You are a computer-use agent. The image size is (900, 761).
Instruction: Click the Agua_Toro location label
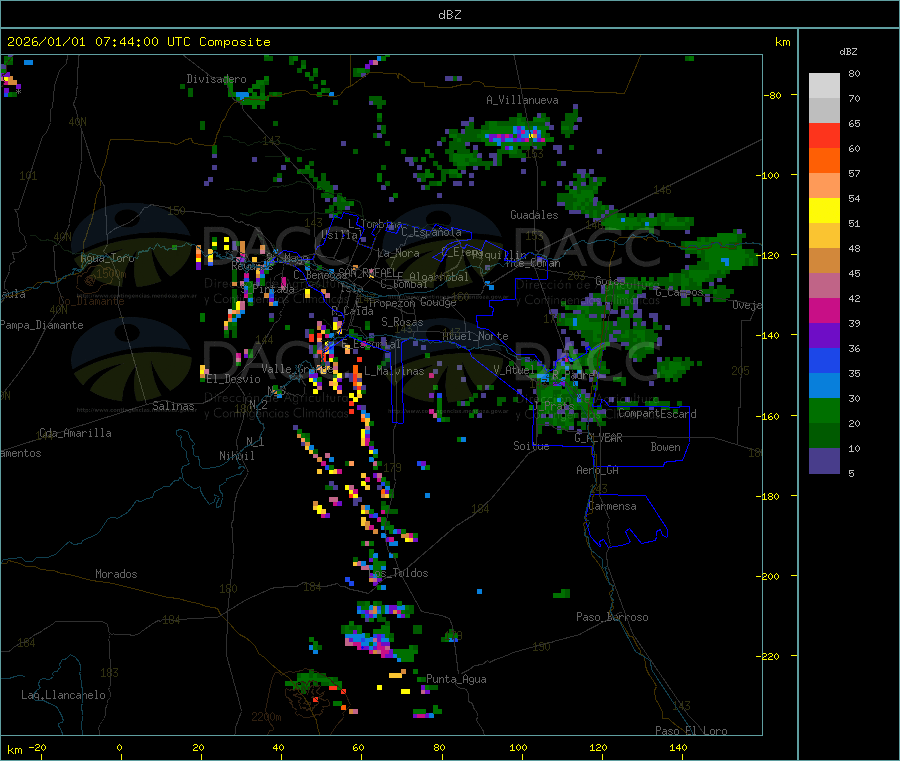tap(107, 258)
